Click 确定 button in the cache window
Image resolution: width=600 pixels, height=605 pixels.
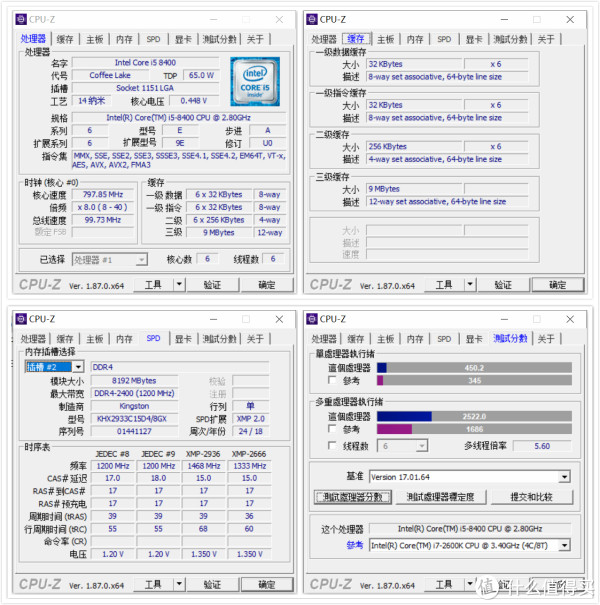point(558,285)
